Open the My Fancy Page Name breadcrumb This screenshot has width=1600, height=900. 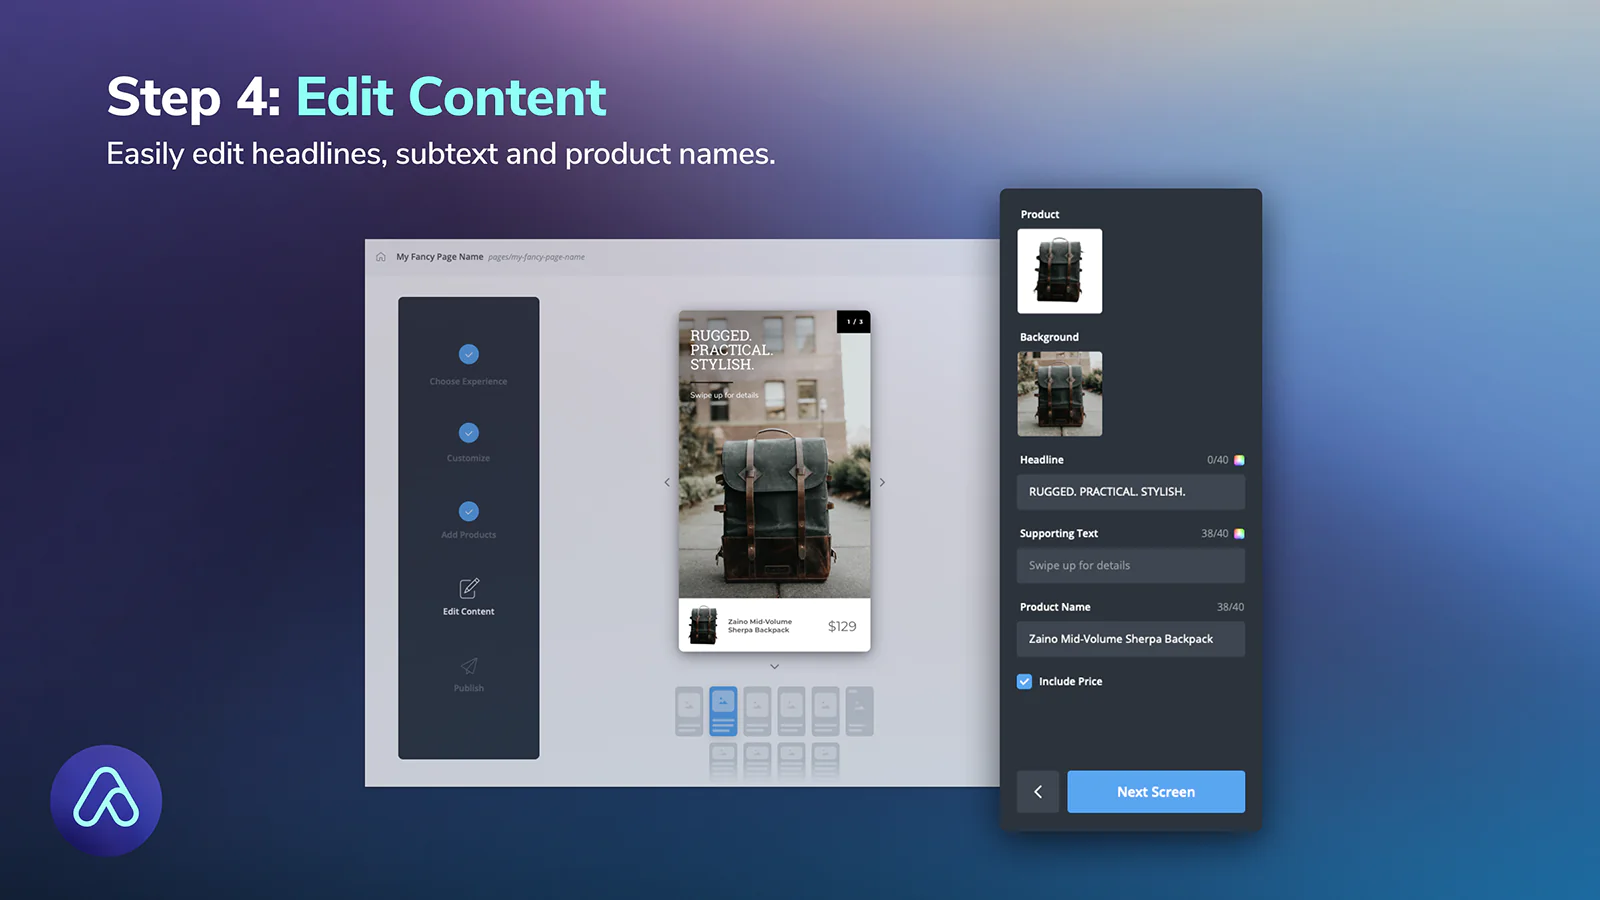tap(439, 257)
